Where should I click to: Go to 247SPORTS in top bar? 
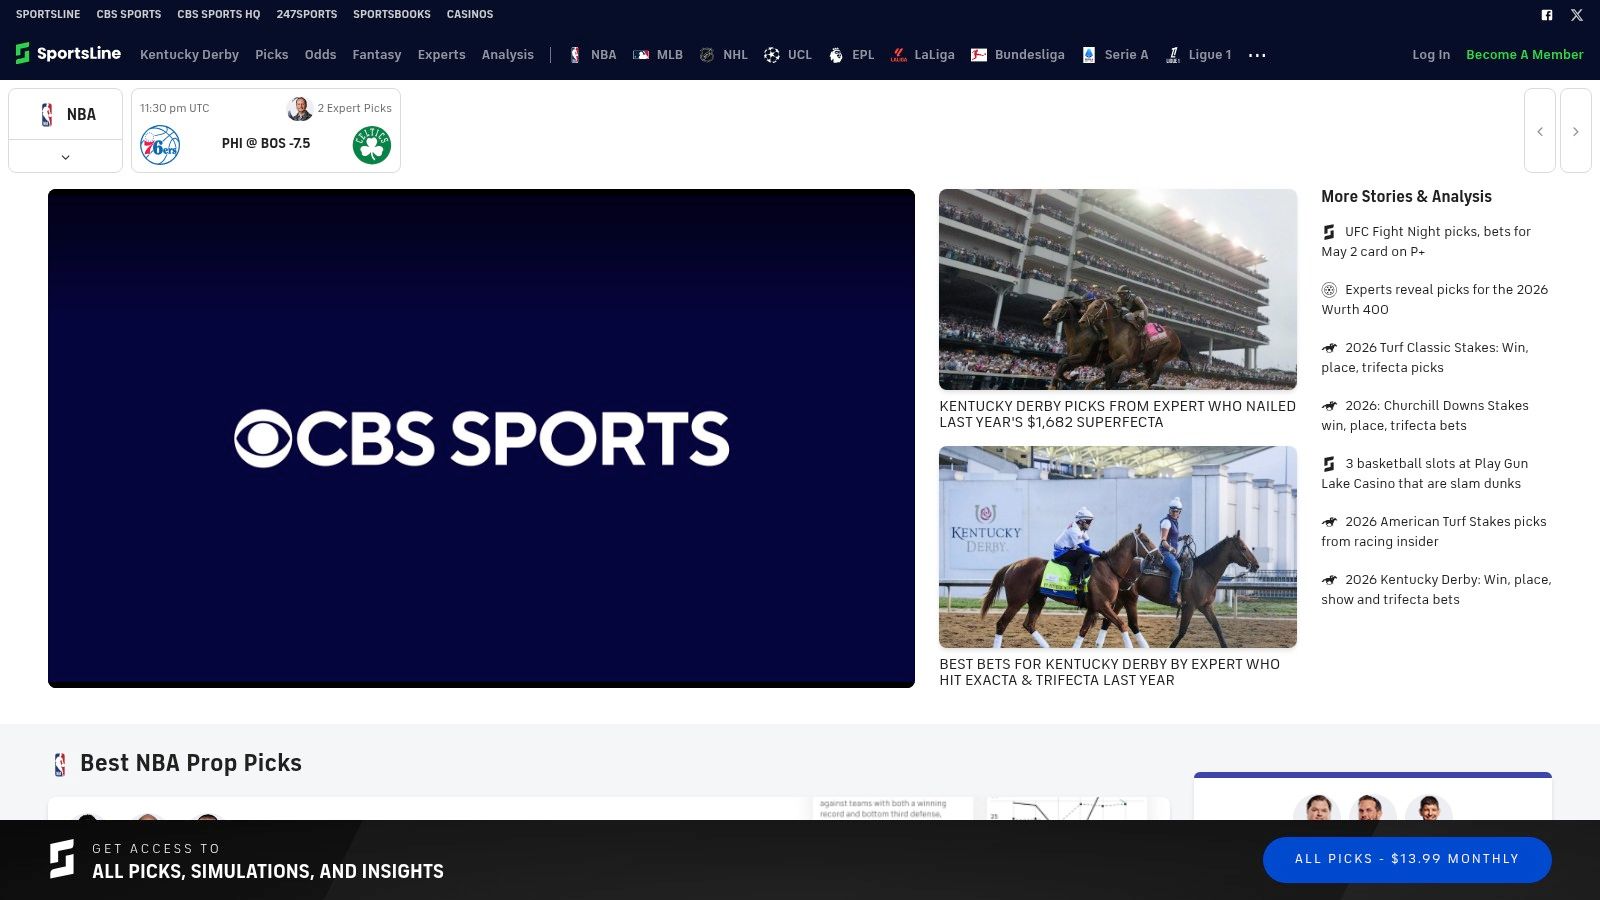pos(306,15)
